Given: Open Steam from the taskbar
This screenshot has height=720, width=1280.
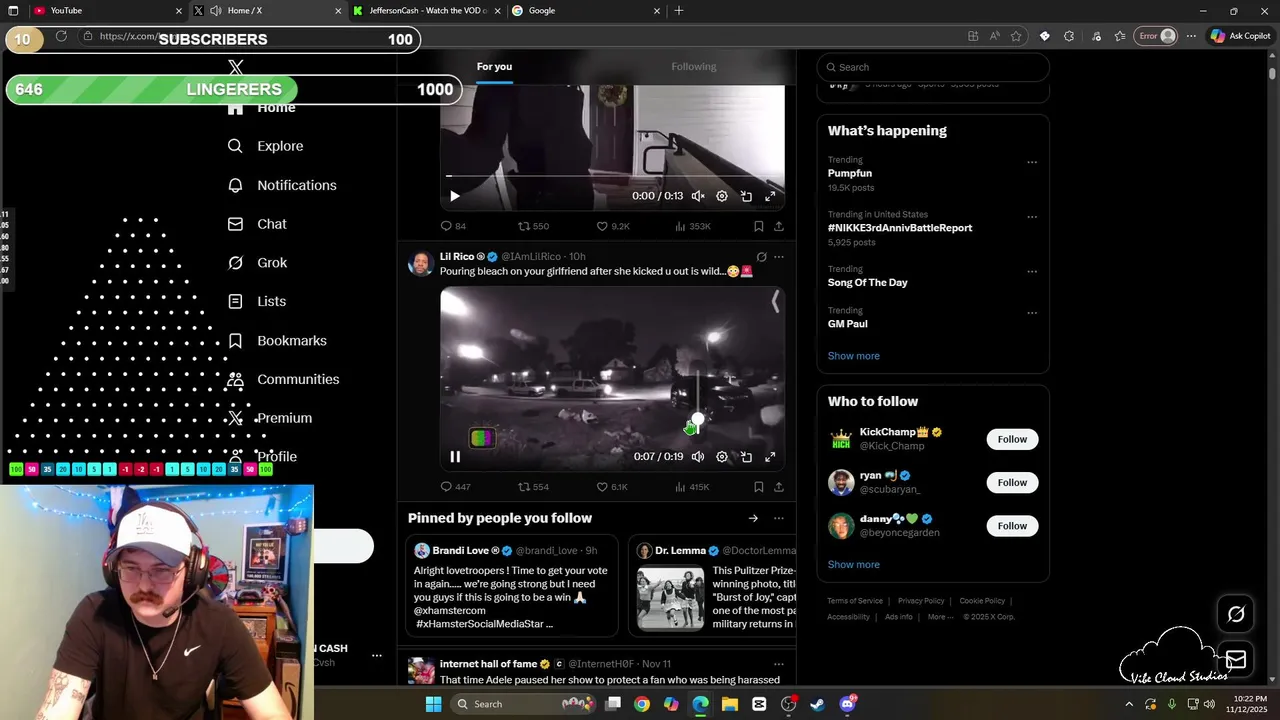Looking at the screenshot, I should point(817,704).
